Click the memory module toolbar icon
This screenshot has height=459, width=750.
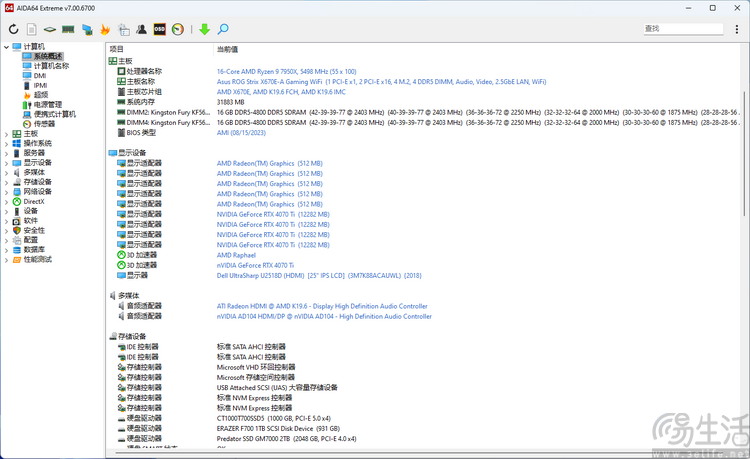[x=68, y=30]
